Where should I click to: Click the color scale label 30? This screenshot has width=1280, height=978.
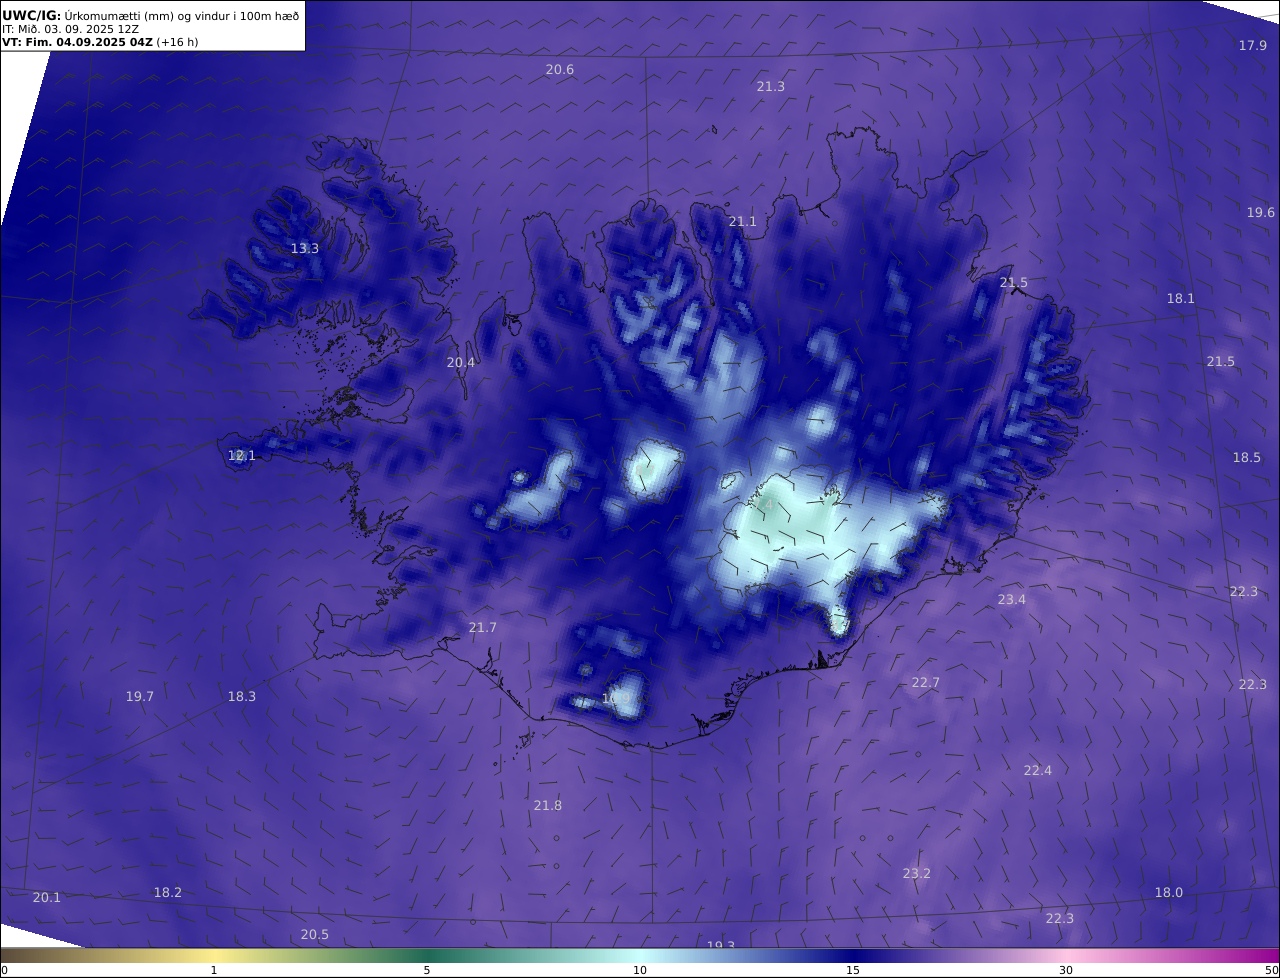(1066, 970)
